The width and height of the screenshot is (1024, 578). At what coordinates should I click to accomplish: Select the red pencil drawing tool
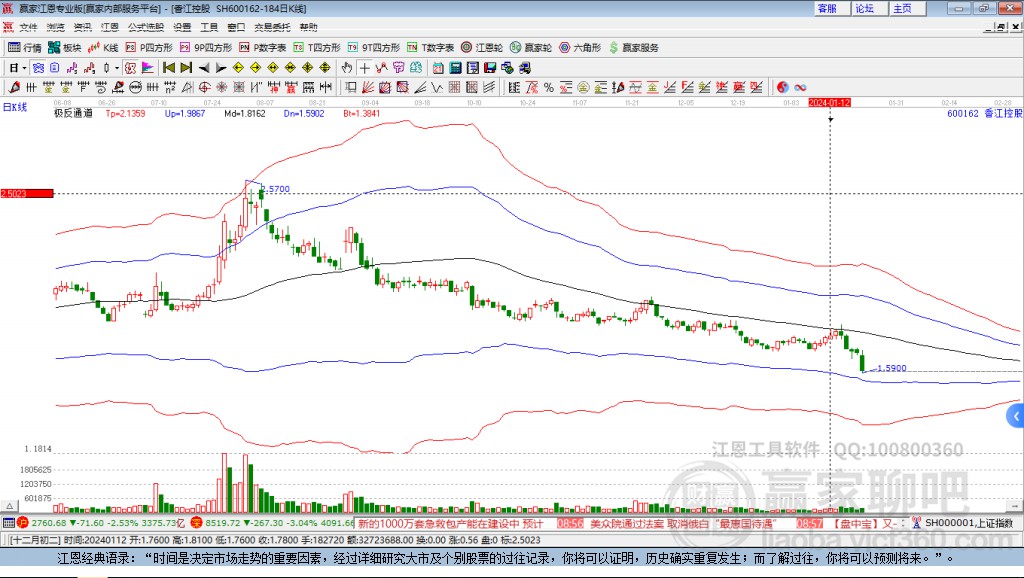14,88
